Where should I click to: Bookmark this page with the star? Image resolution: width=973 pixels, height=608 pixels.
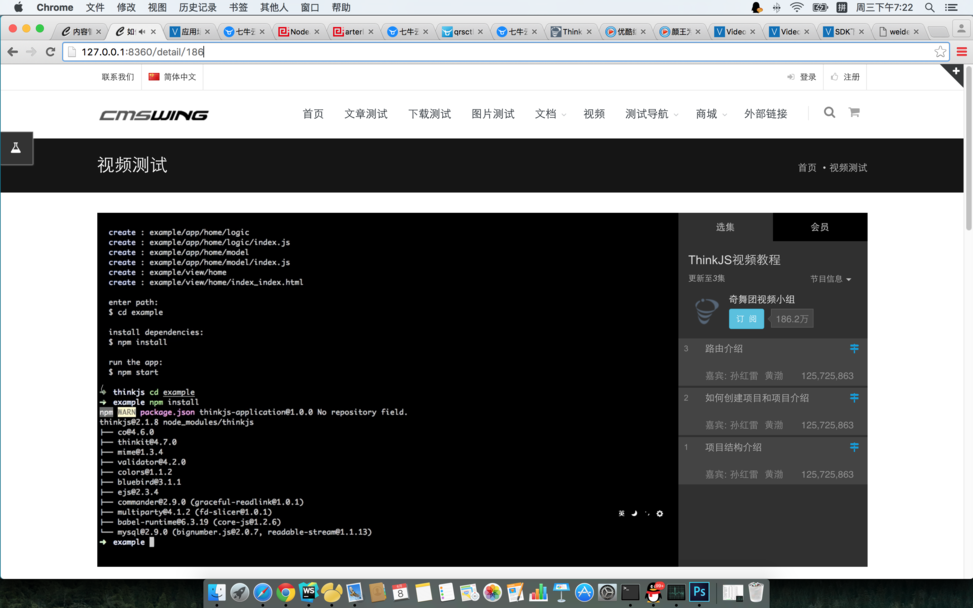(x=940, y=51)
